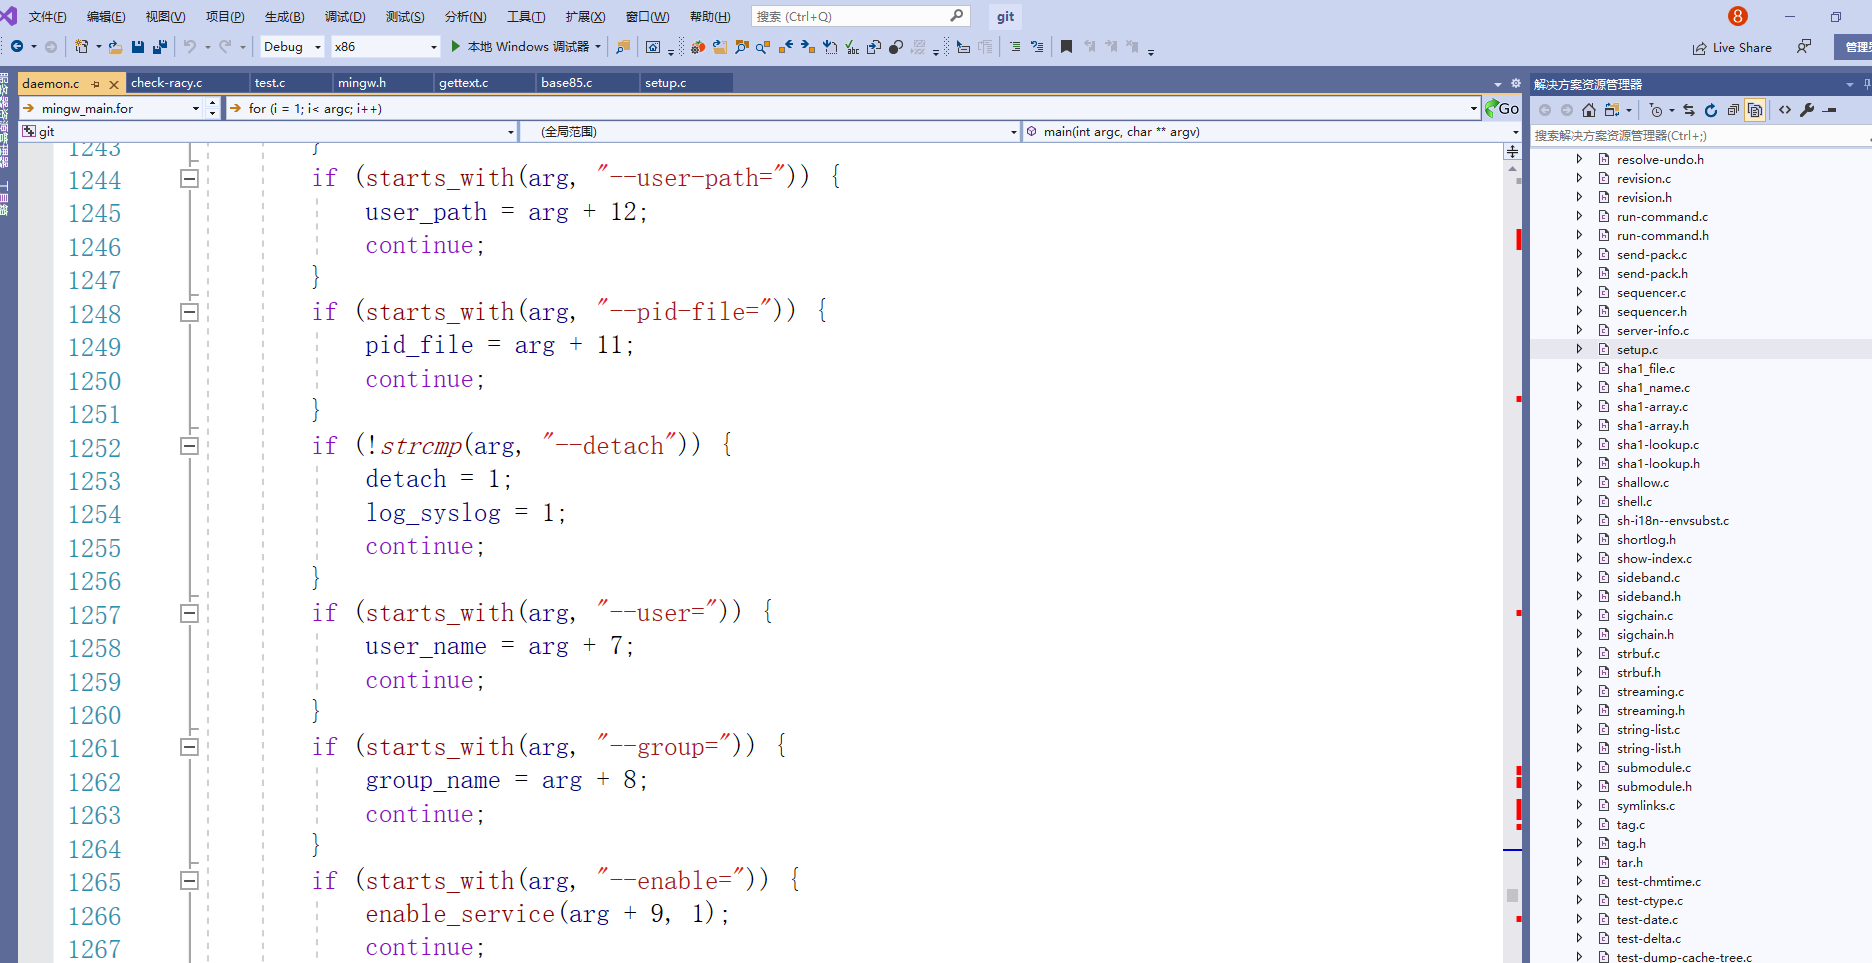Click the Home icon in Solution Explorer

[x=1589, y=110]
